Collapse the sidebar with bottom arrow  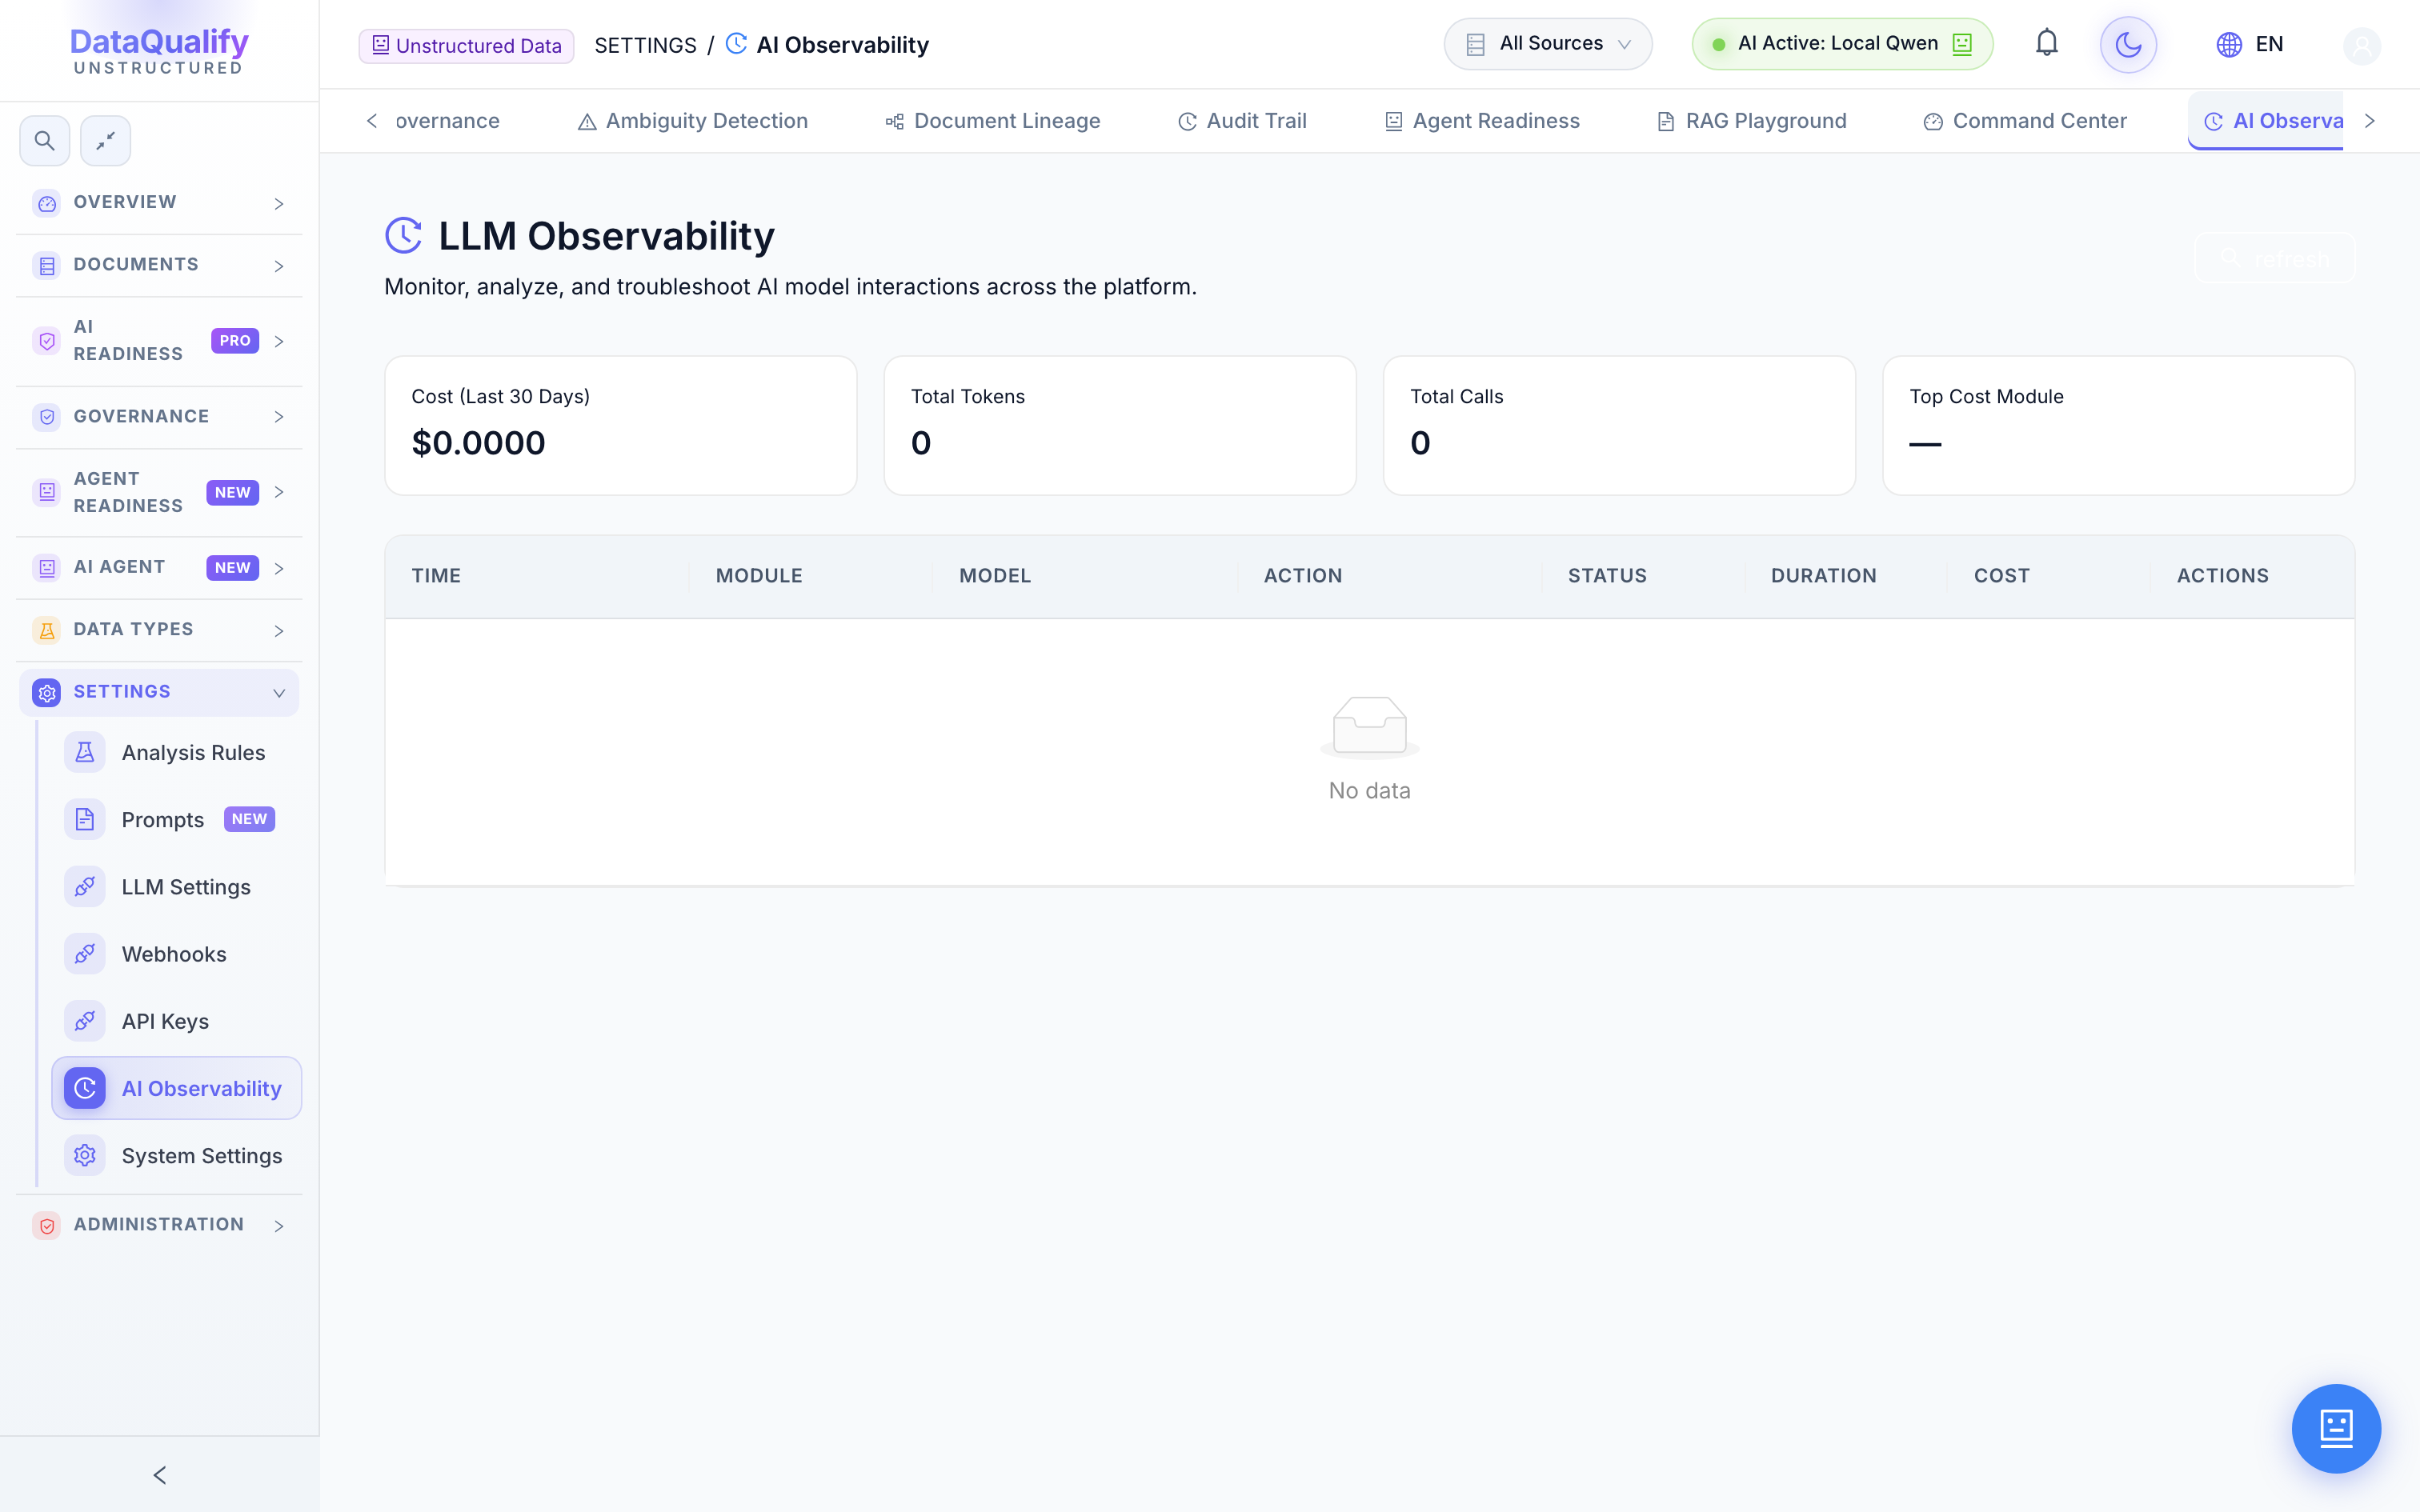click(x=159, y=1475)
